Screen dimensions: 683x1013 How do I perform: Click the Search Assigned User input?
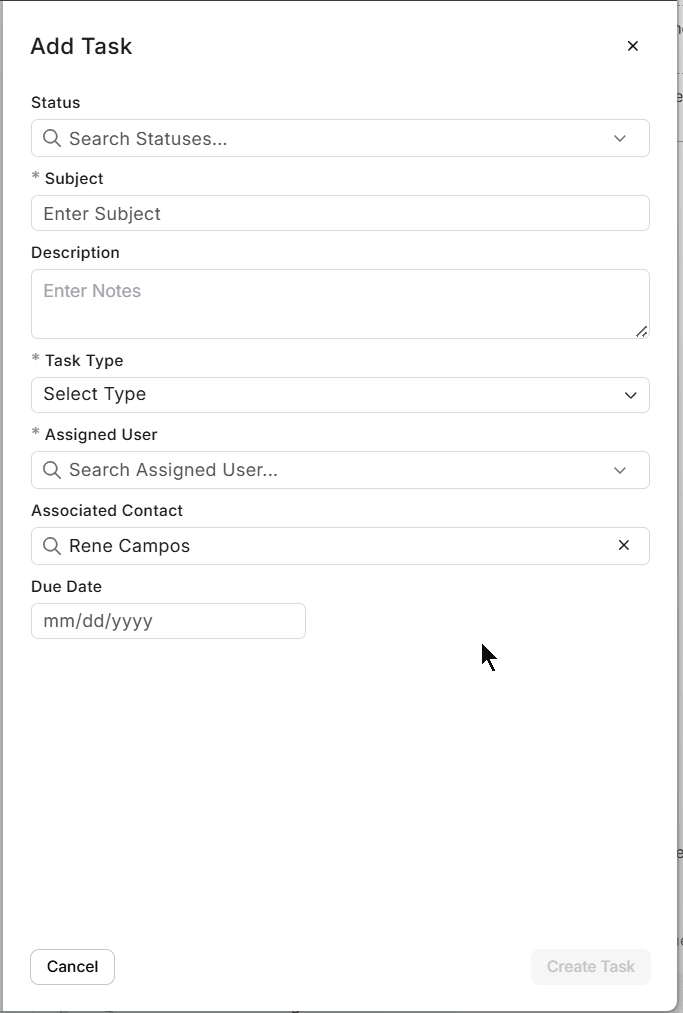[x=300, y=470]
